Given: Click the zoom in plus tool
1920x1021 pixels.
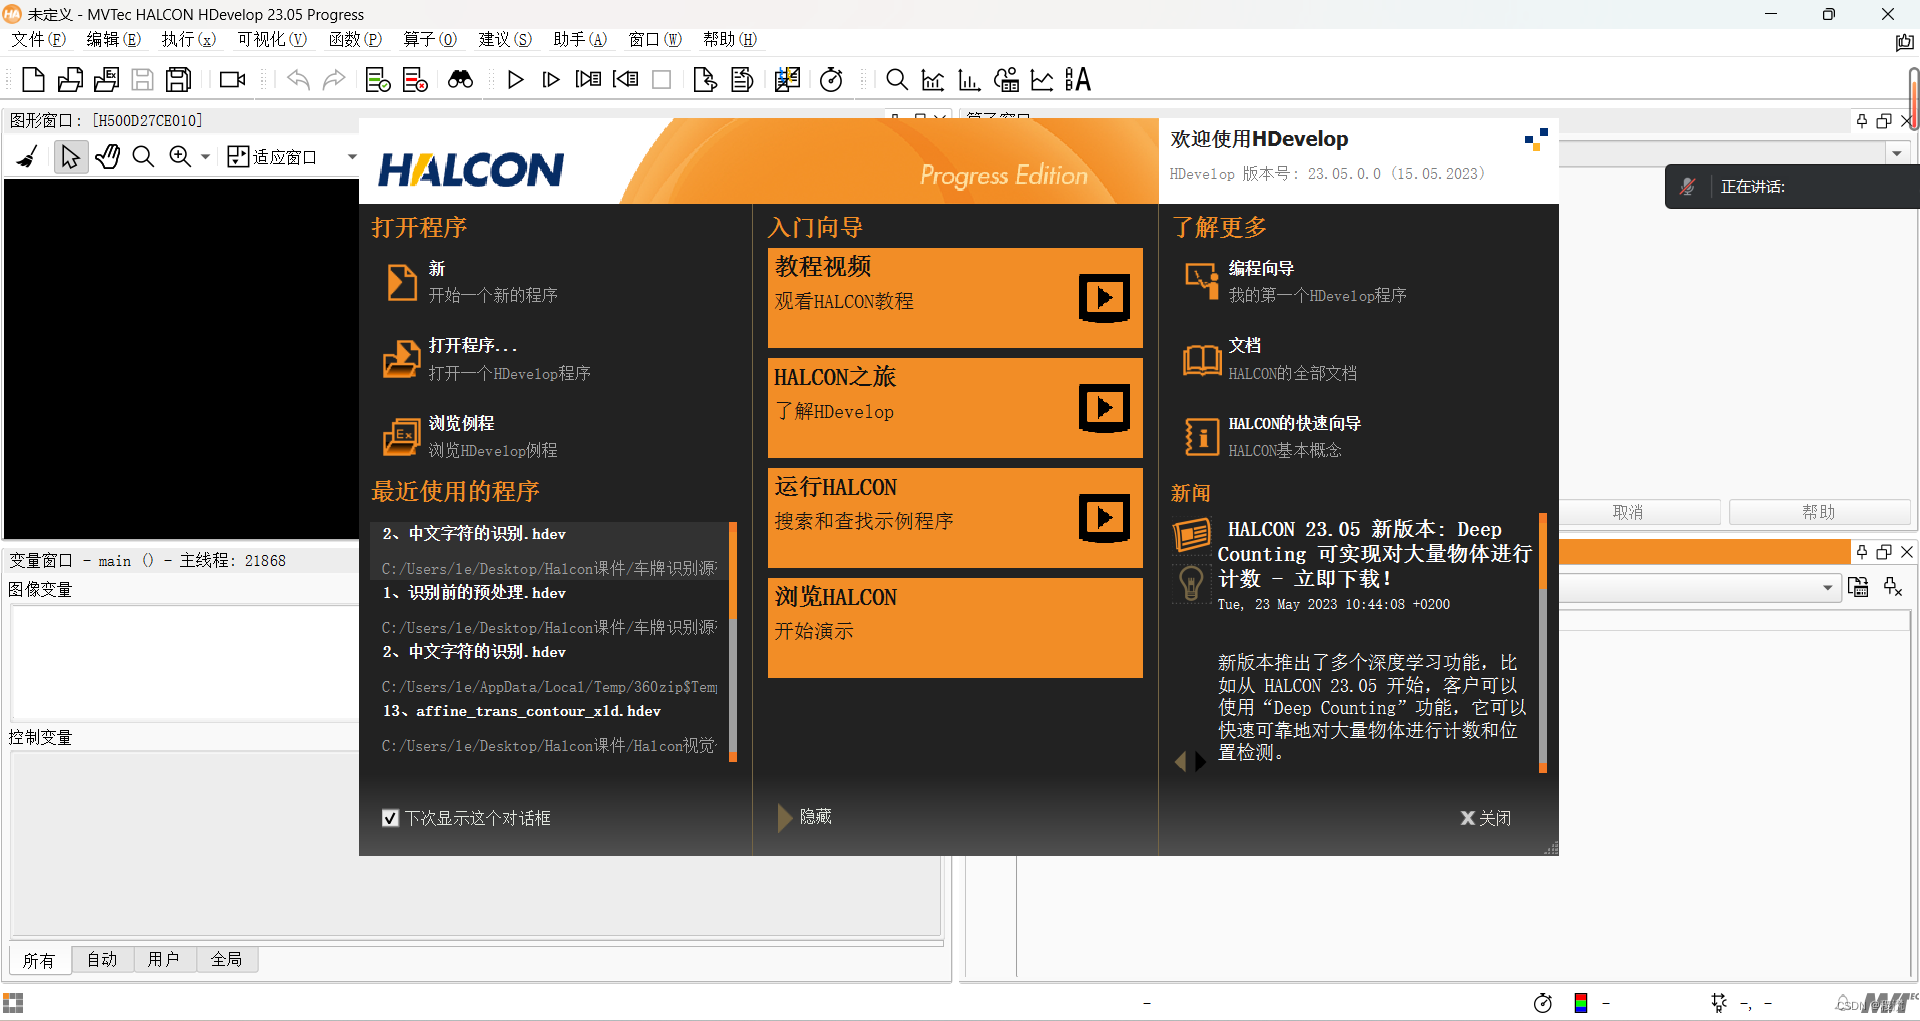Looking at the screenshot, I should (180, 157).
